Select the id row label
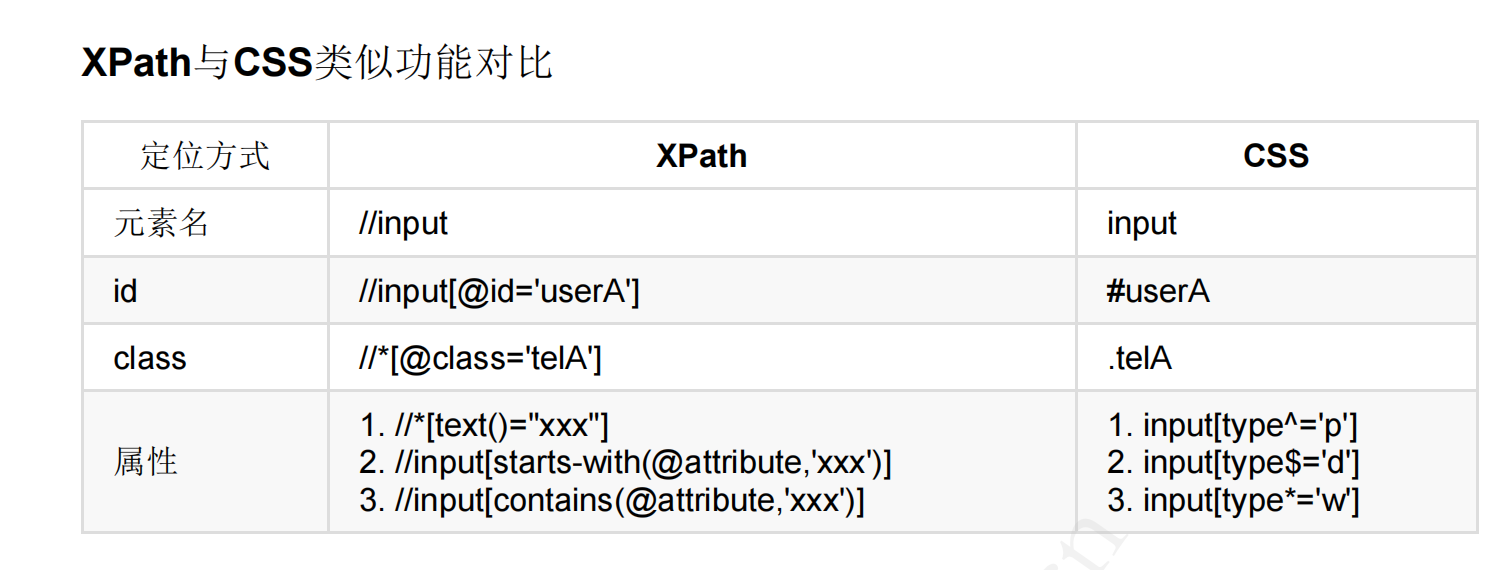Viewport: 1502px width, 570px height. click(125, 291)
